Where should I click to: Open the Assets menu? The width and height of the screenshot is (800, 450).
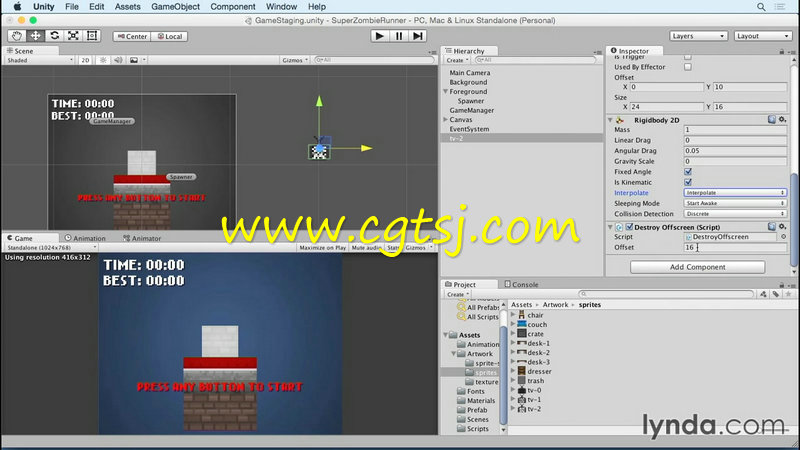[x=128, y=7]
